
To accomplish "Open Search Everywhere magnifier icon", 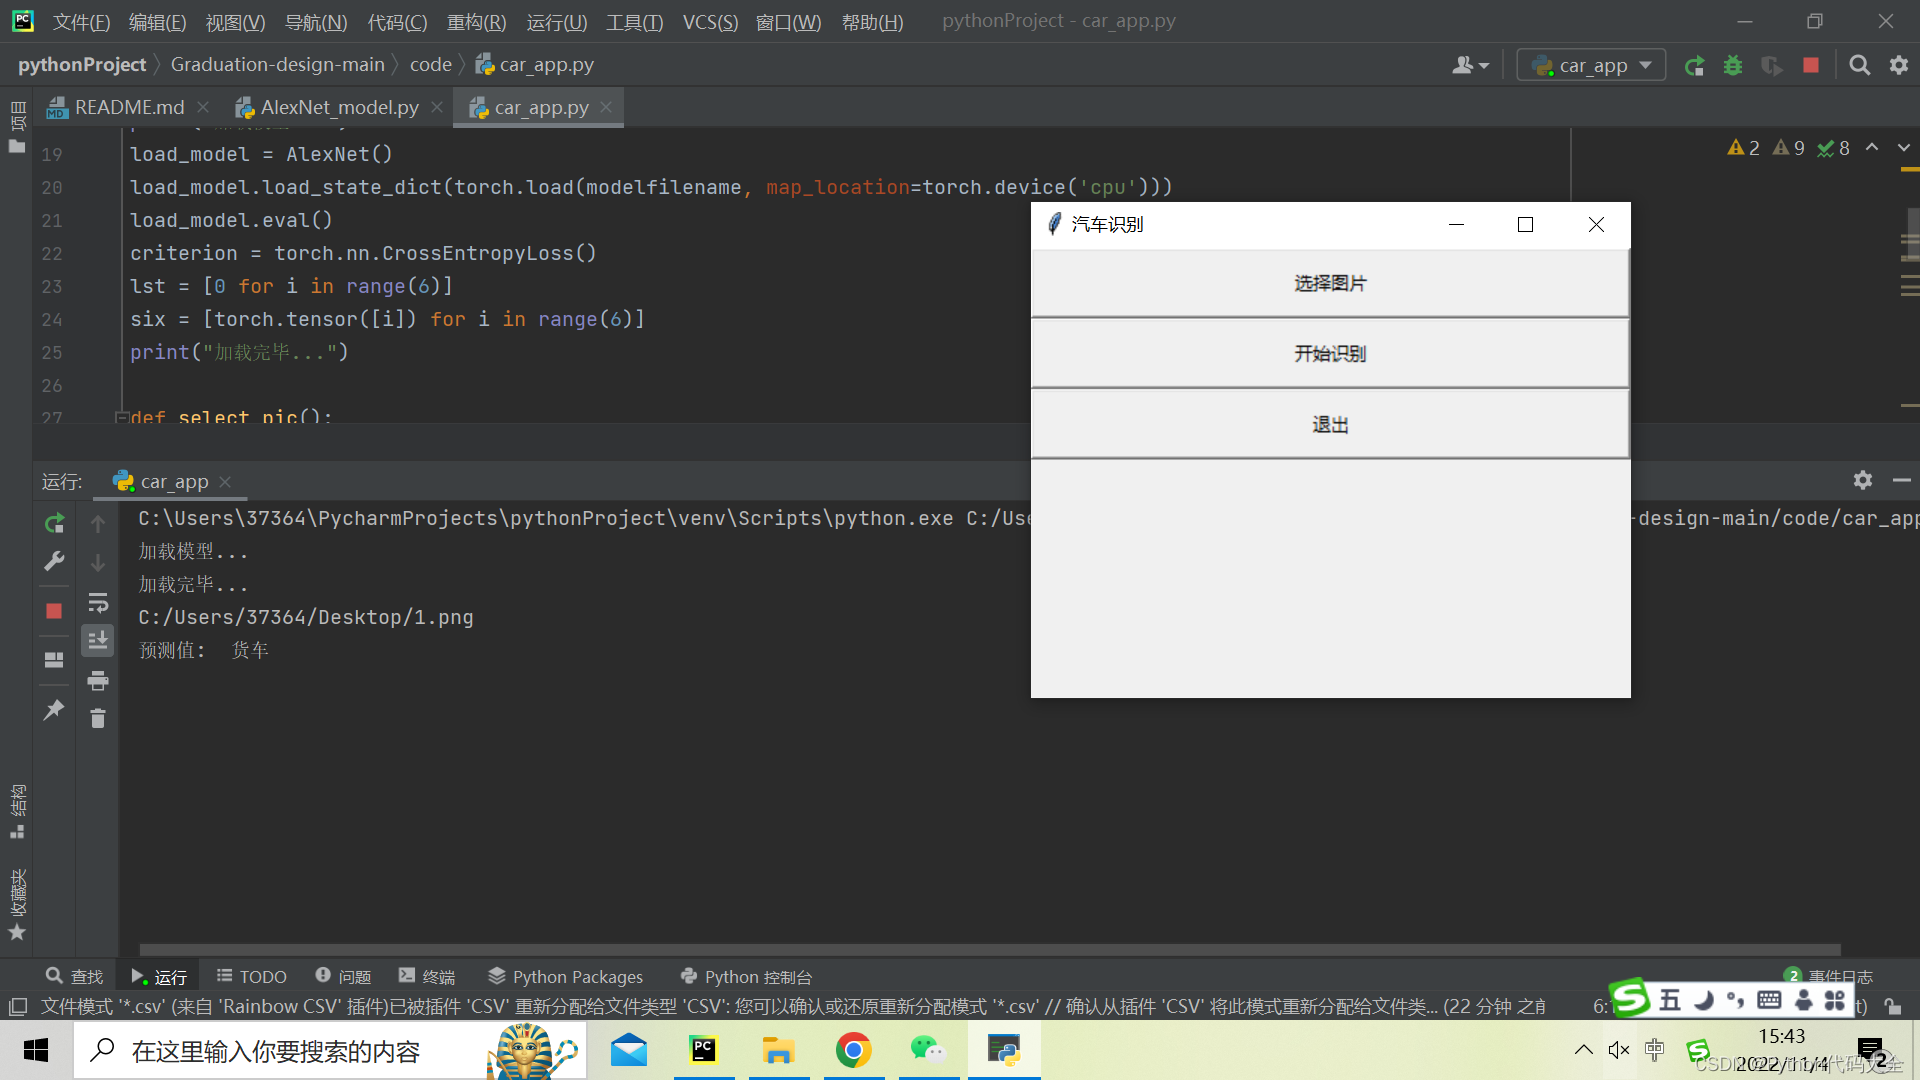I will tap(1859, 66).
